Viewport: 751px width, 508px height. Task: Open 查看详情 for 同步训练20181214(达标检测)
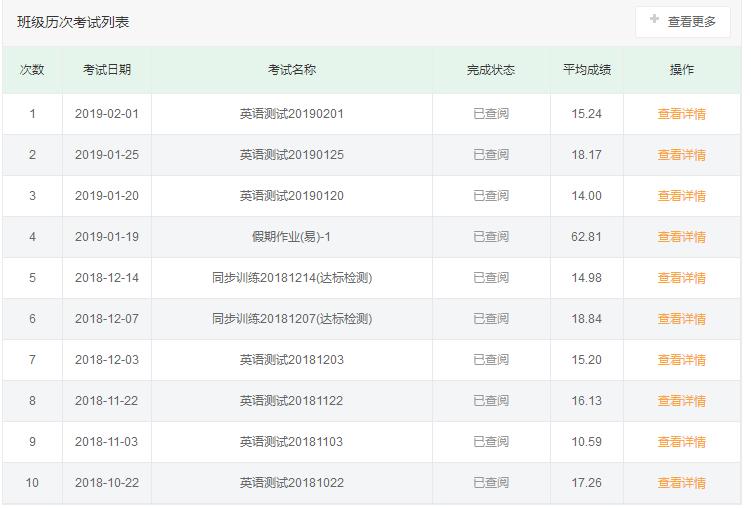coord(682,278)
